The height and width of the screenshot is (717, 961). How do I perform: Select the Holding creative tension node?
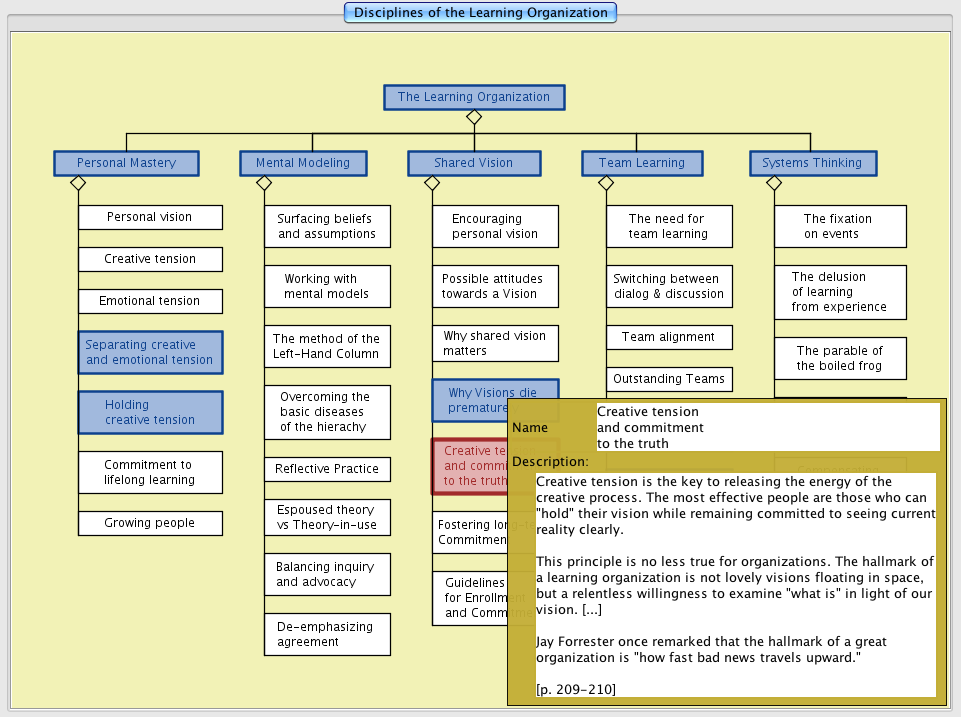pyautogui.click(x=150, y=412)
